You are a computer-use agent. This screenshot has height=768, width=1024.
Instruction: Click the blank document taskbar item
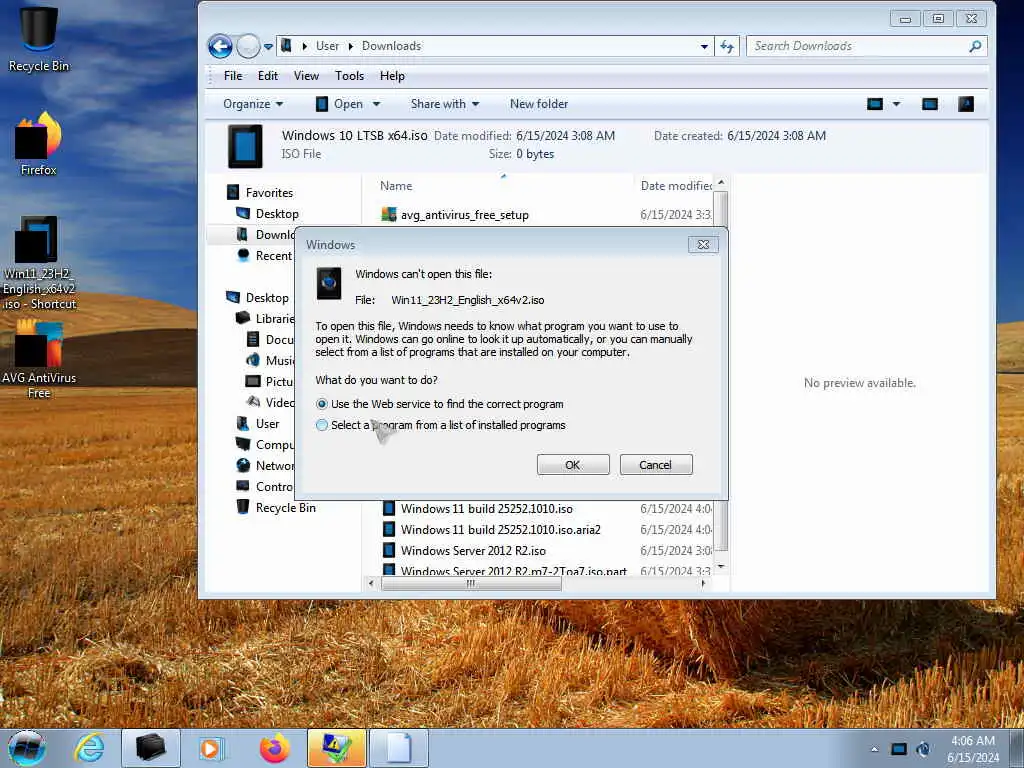399,748
